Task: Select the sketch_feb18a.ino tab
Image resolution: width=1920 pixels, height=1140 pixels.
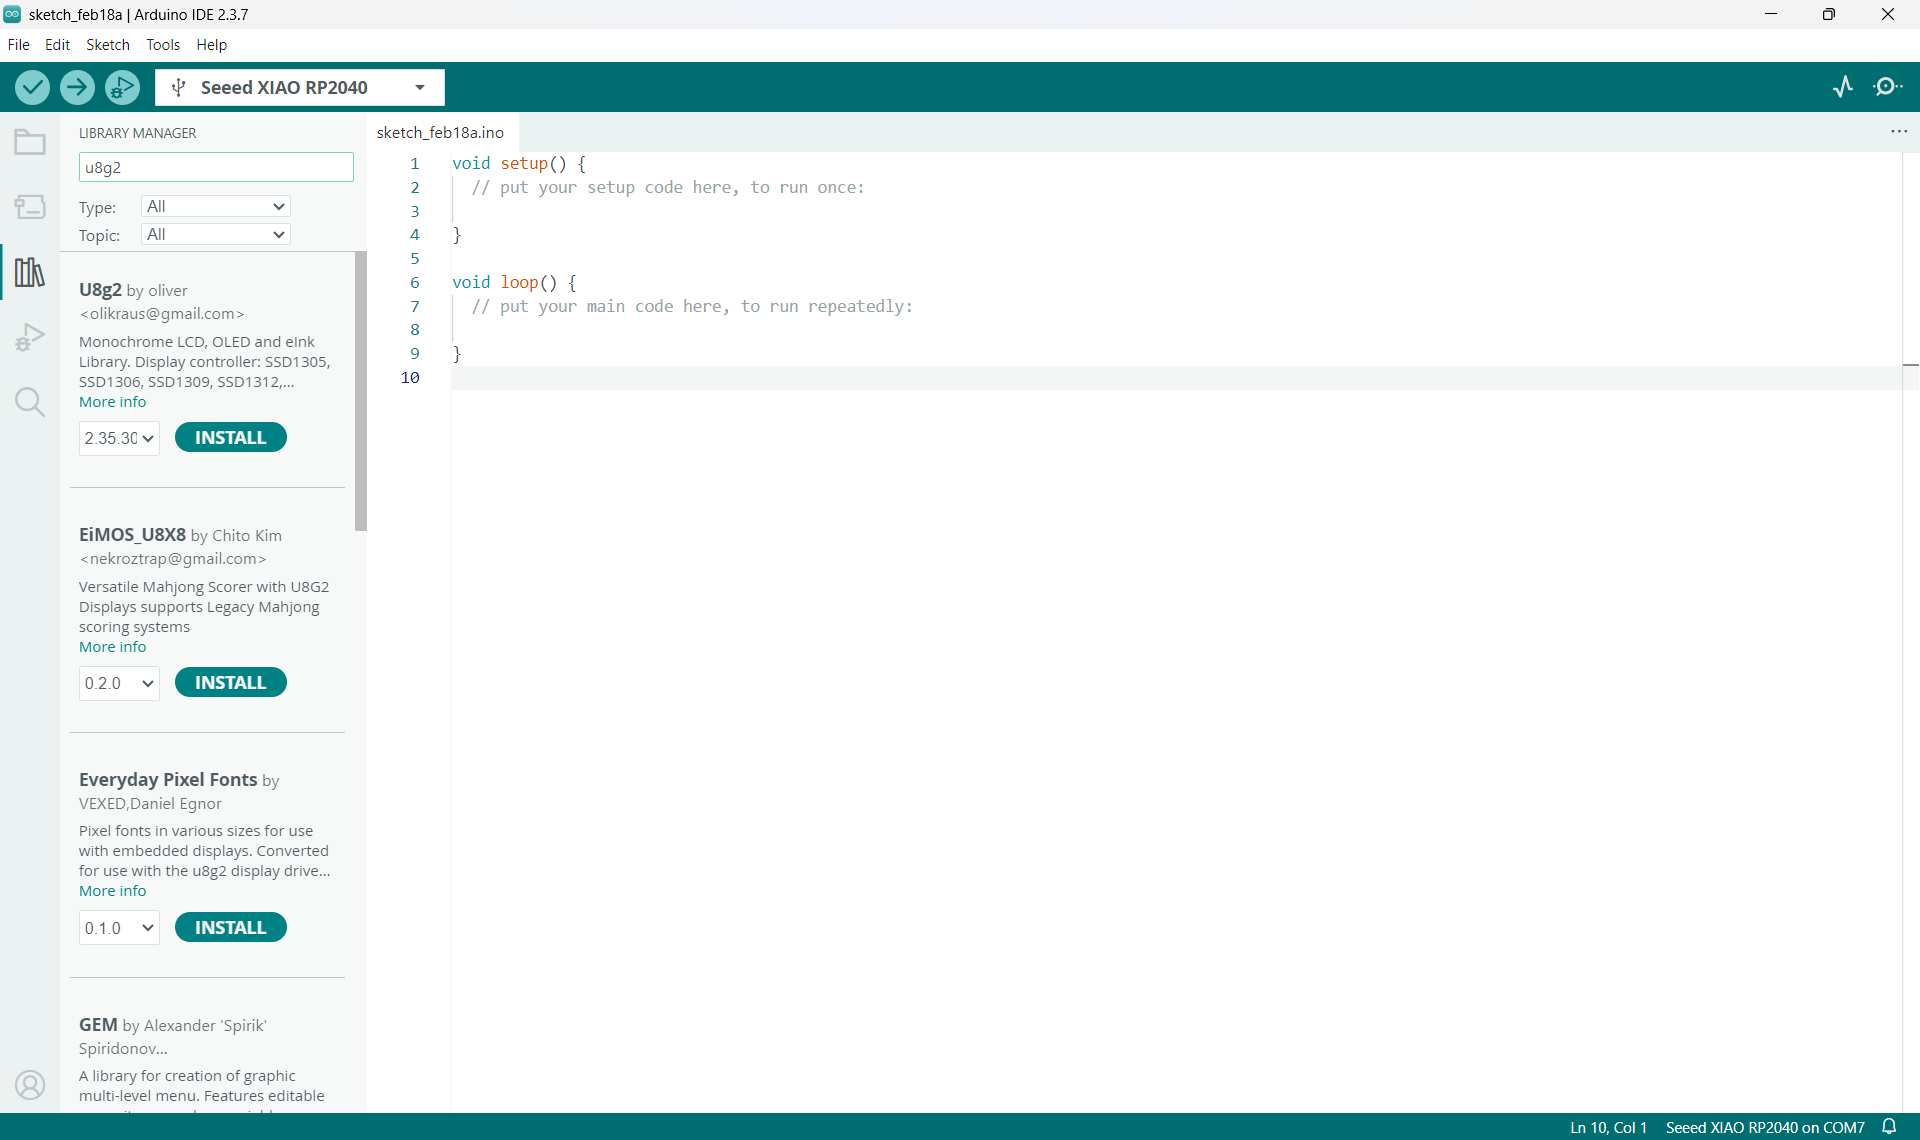Action: [440, 132]
